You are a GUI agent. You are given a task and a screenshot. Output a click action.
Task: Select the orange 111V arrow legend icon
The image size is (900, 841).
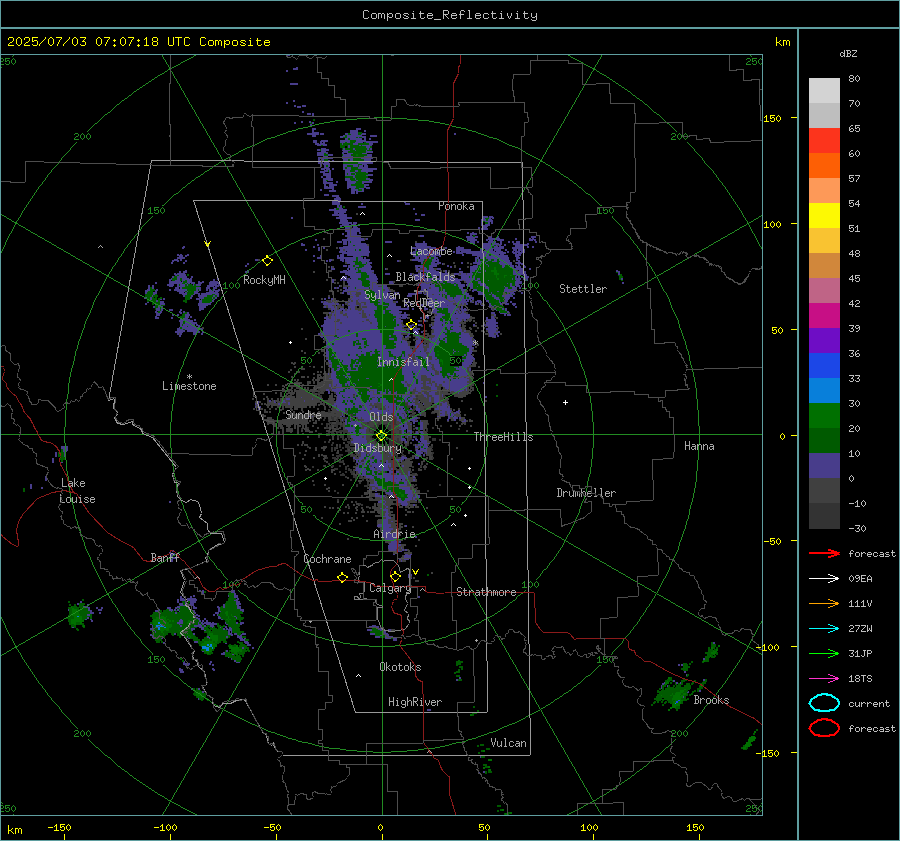coord(824,603)
